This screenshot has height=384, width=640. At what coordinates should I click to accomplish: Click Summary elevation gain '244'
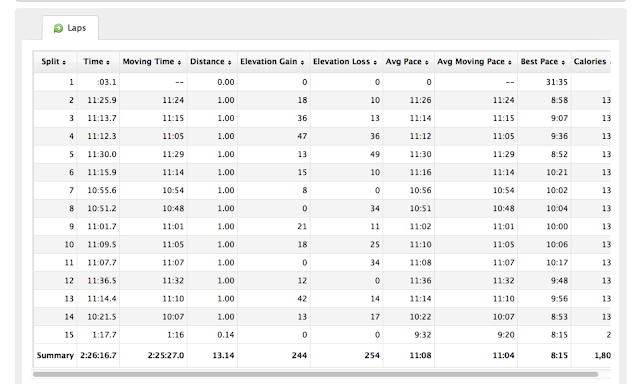coord(299,355)
